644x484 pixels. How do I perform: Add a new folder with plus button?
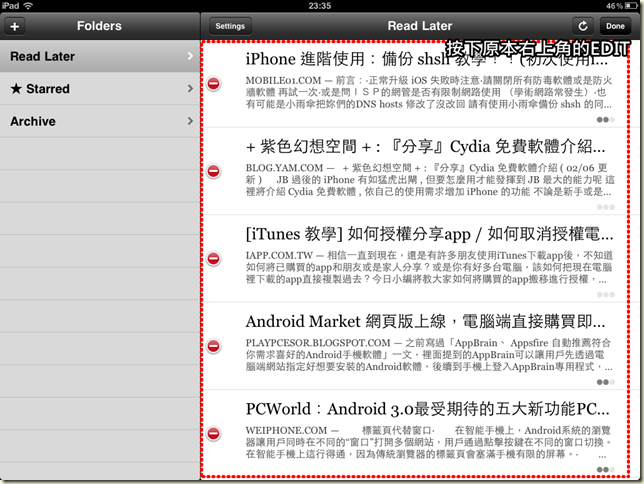15,26
